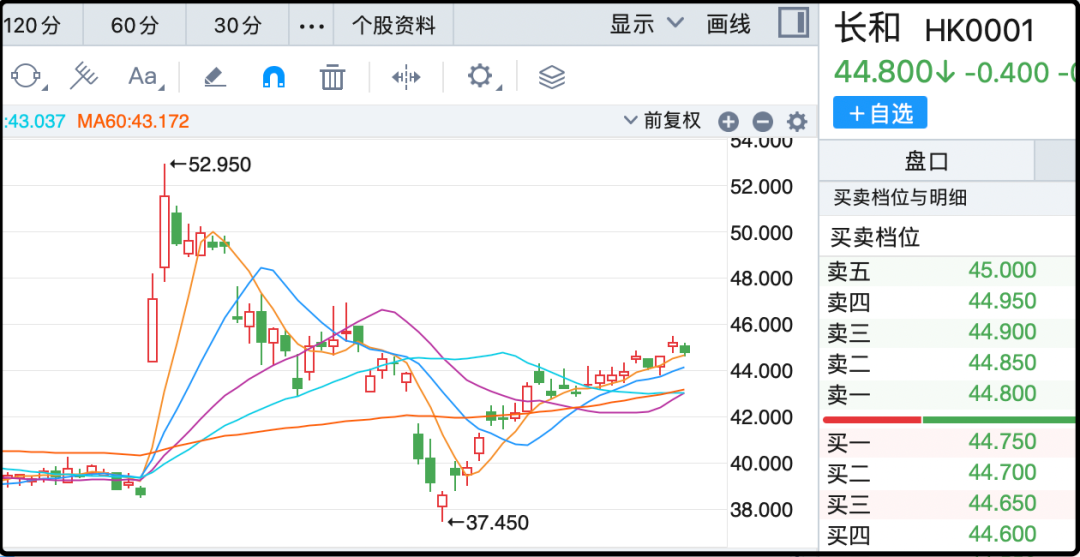Select the fan line drawing tool

[84, 76]
